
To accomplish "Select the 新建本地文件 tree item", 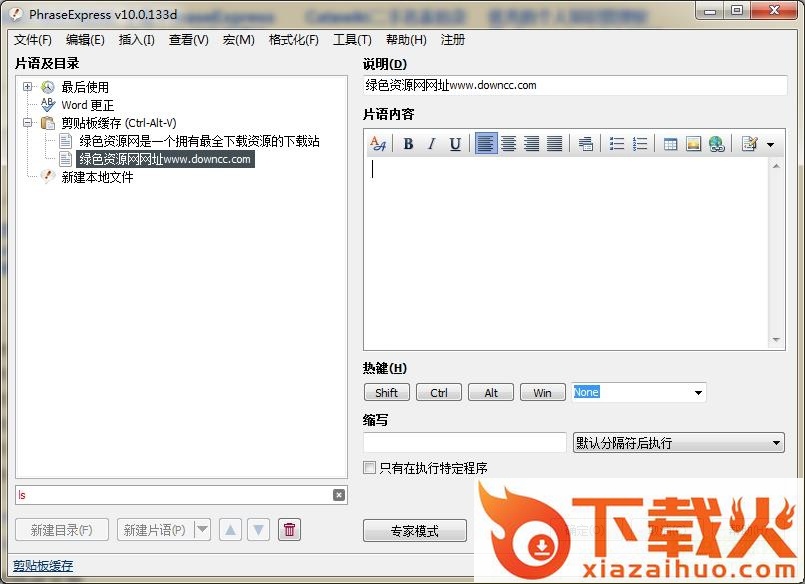I will coord(97,177).
